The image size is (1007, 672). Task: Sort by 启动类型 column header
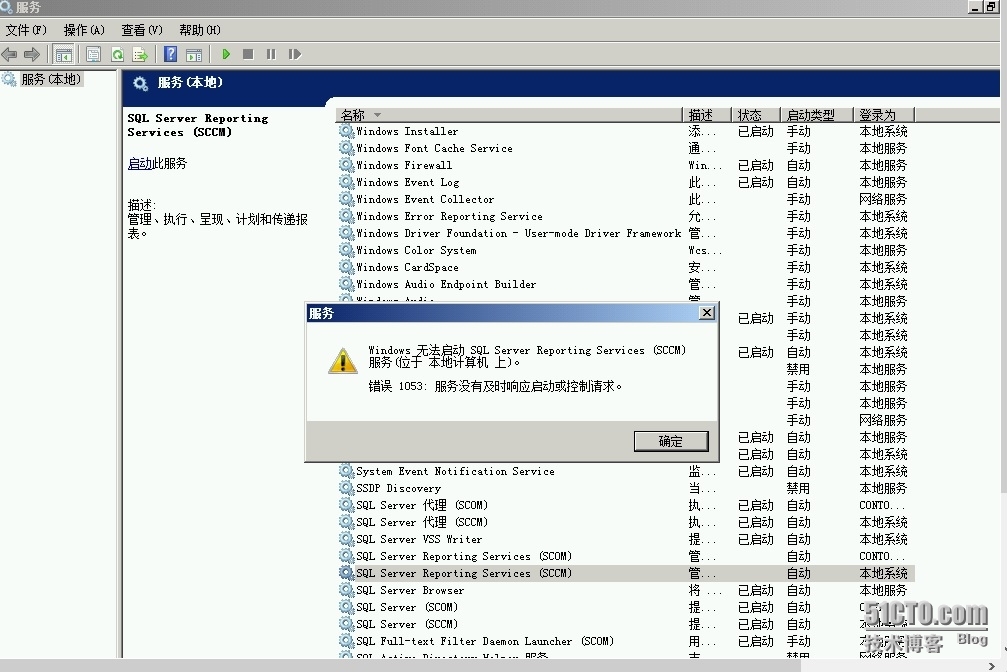tap(816, 115)
